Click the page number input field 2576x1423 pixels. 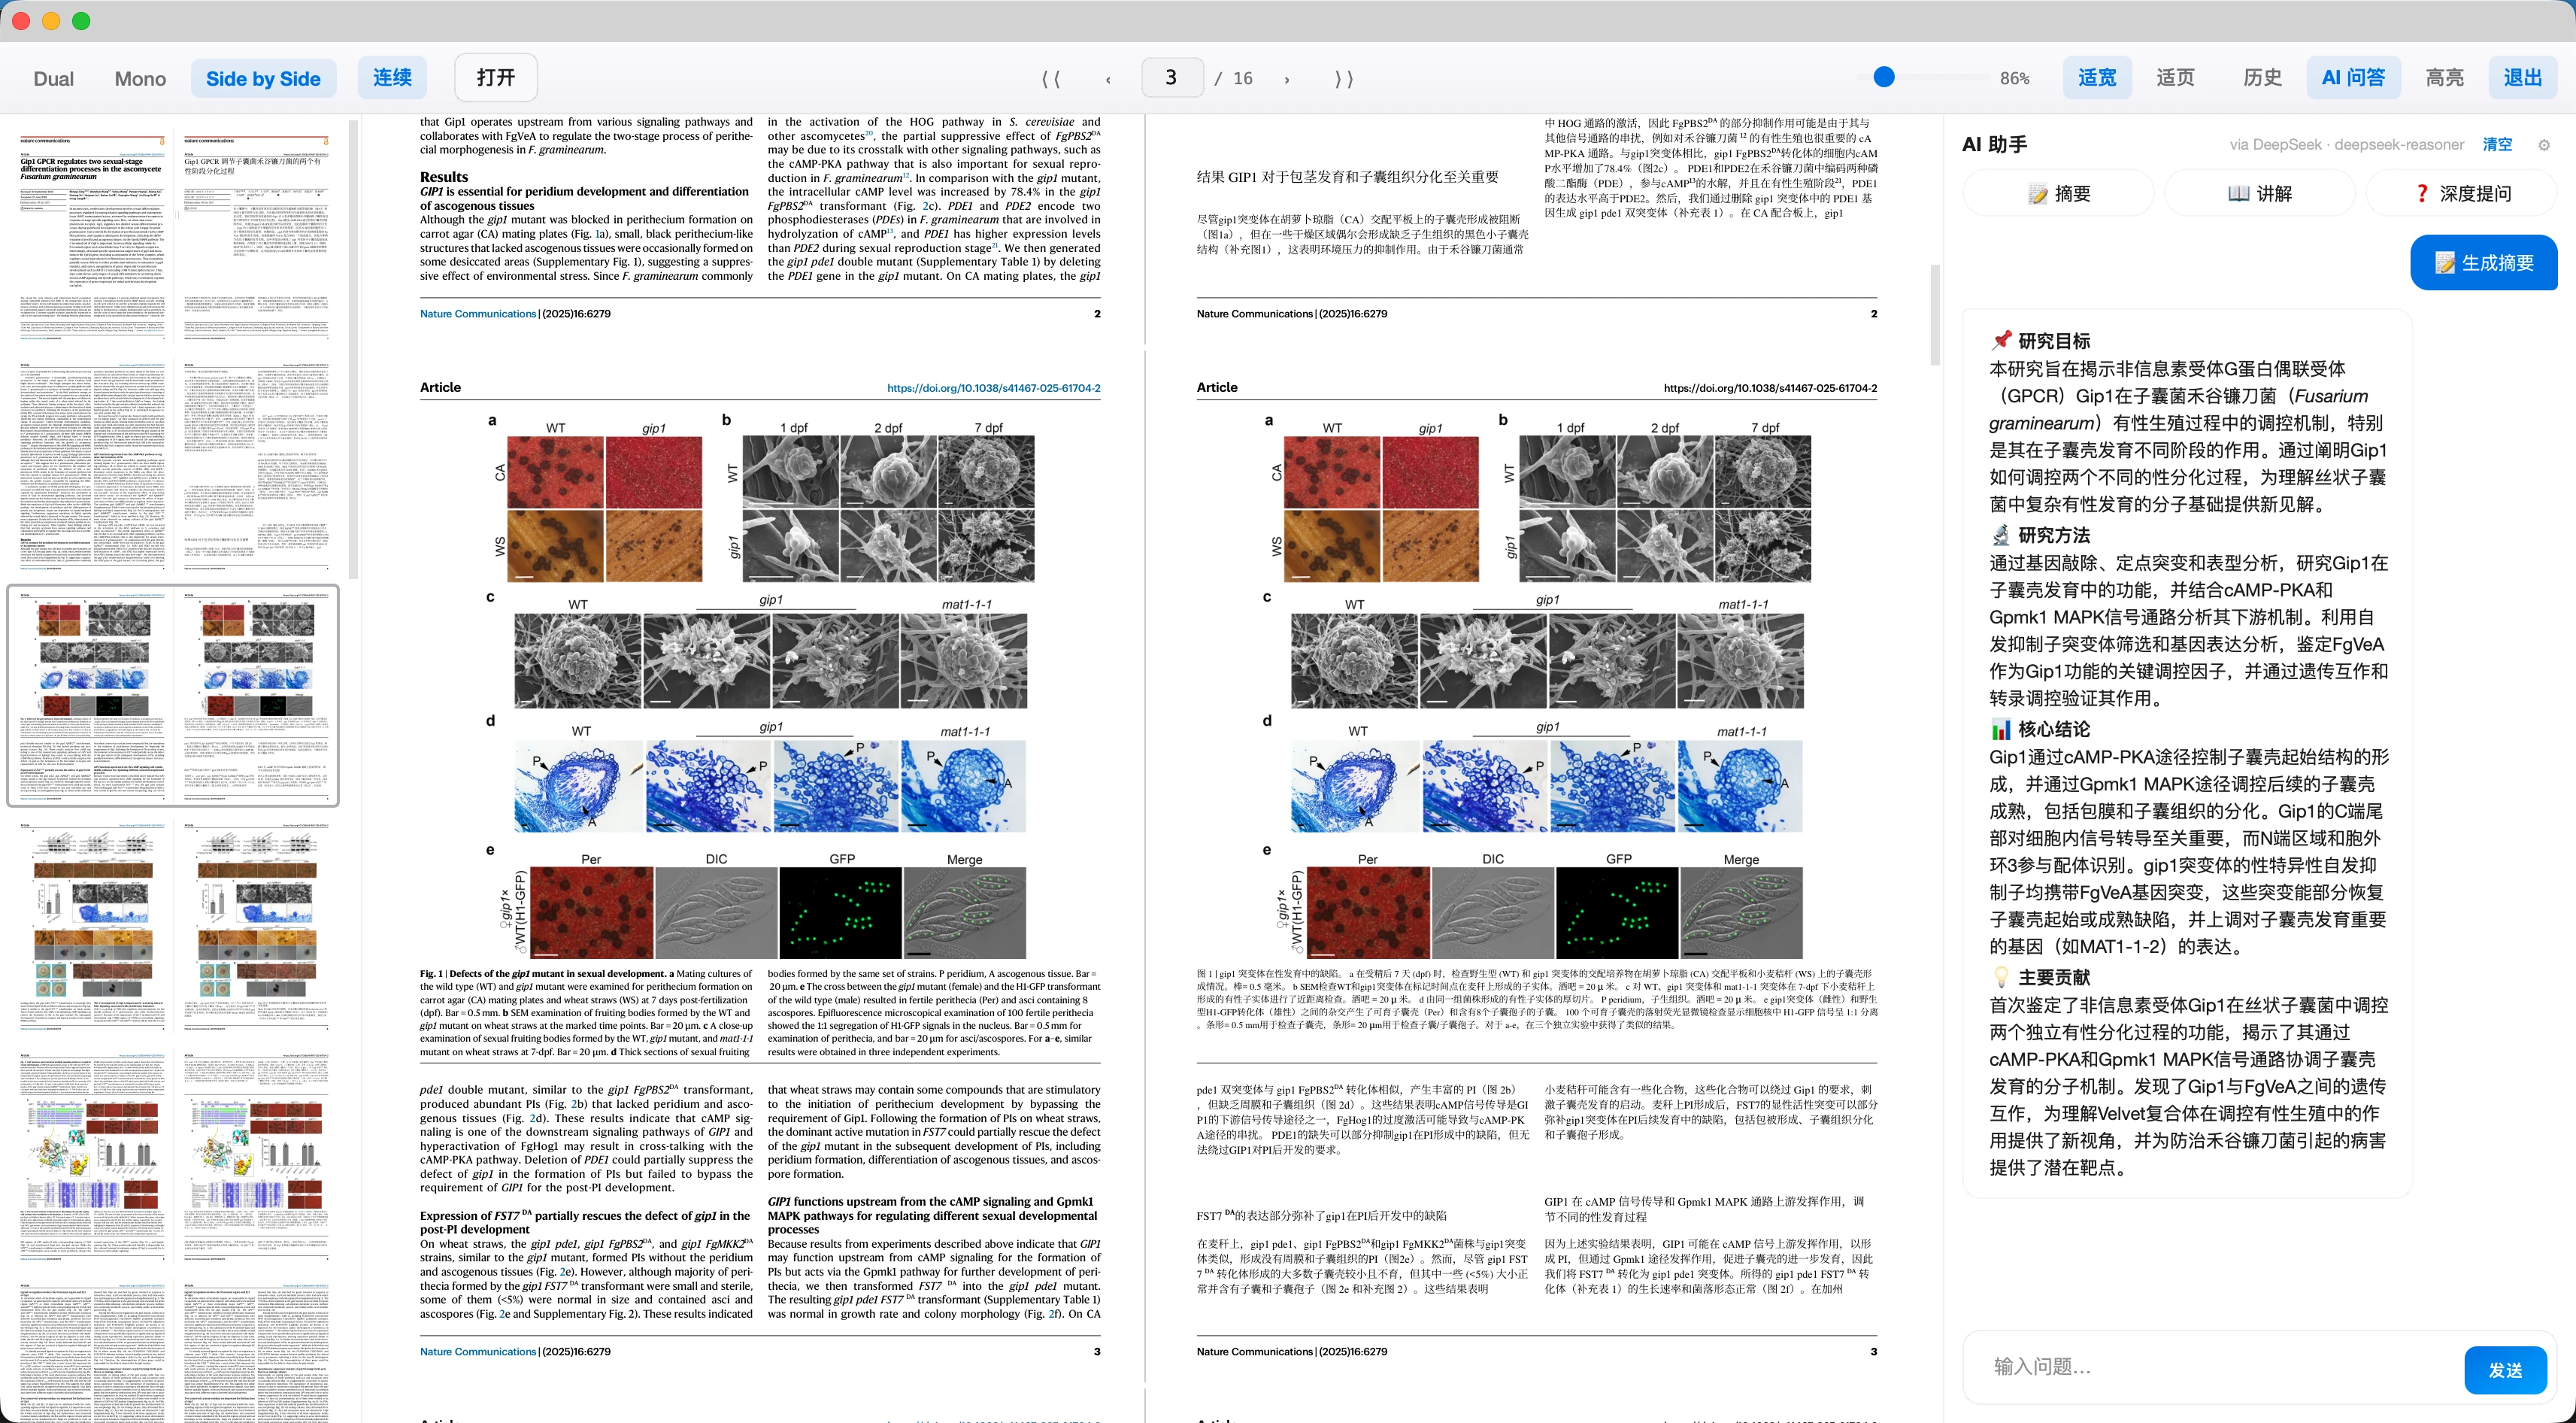tap(1171, 77)
